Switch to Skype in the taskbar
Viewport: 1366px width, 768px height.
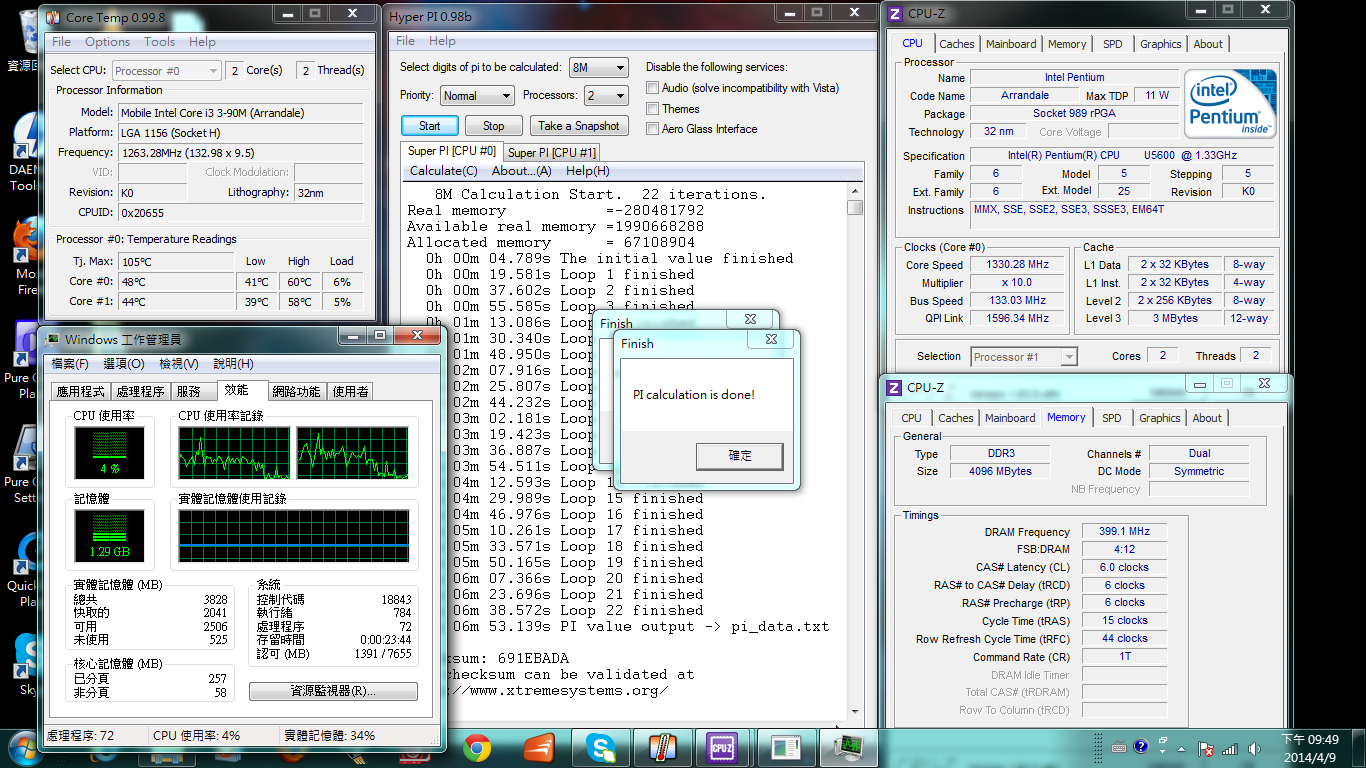coord(601,747)
